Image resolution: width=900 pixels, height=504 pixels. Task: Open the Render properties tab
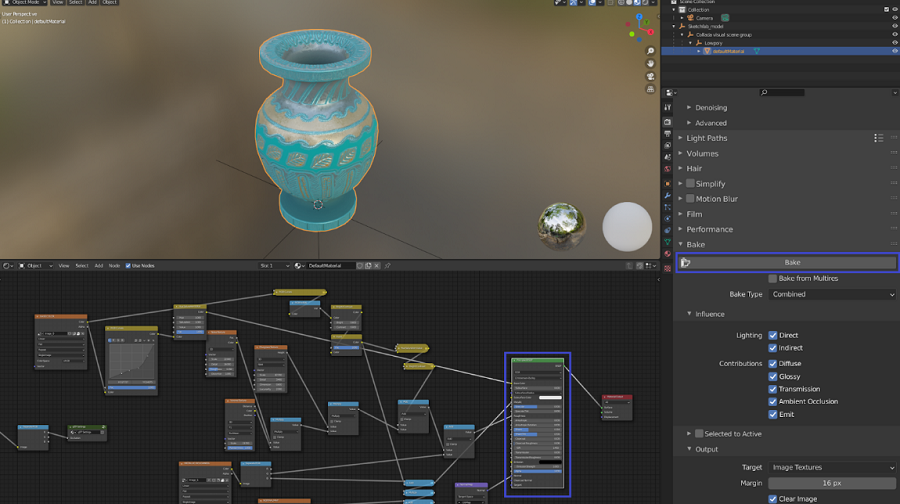(667, 122)
